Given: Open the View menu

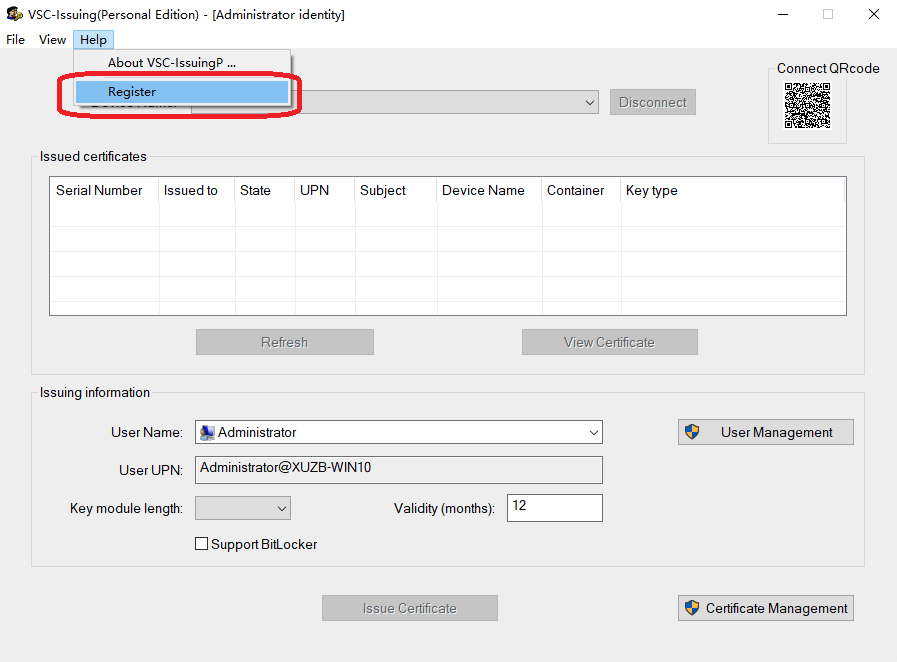Looking at the screenshot, I should [52, 40].
